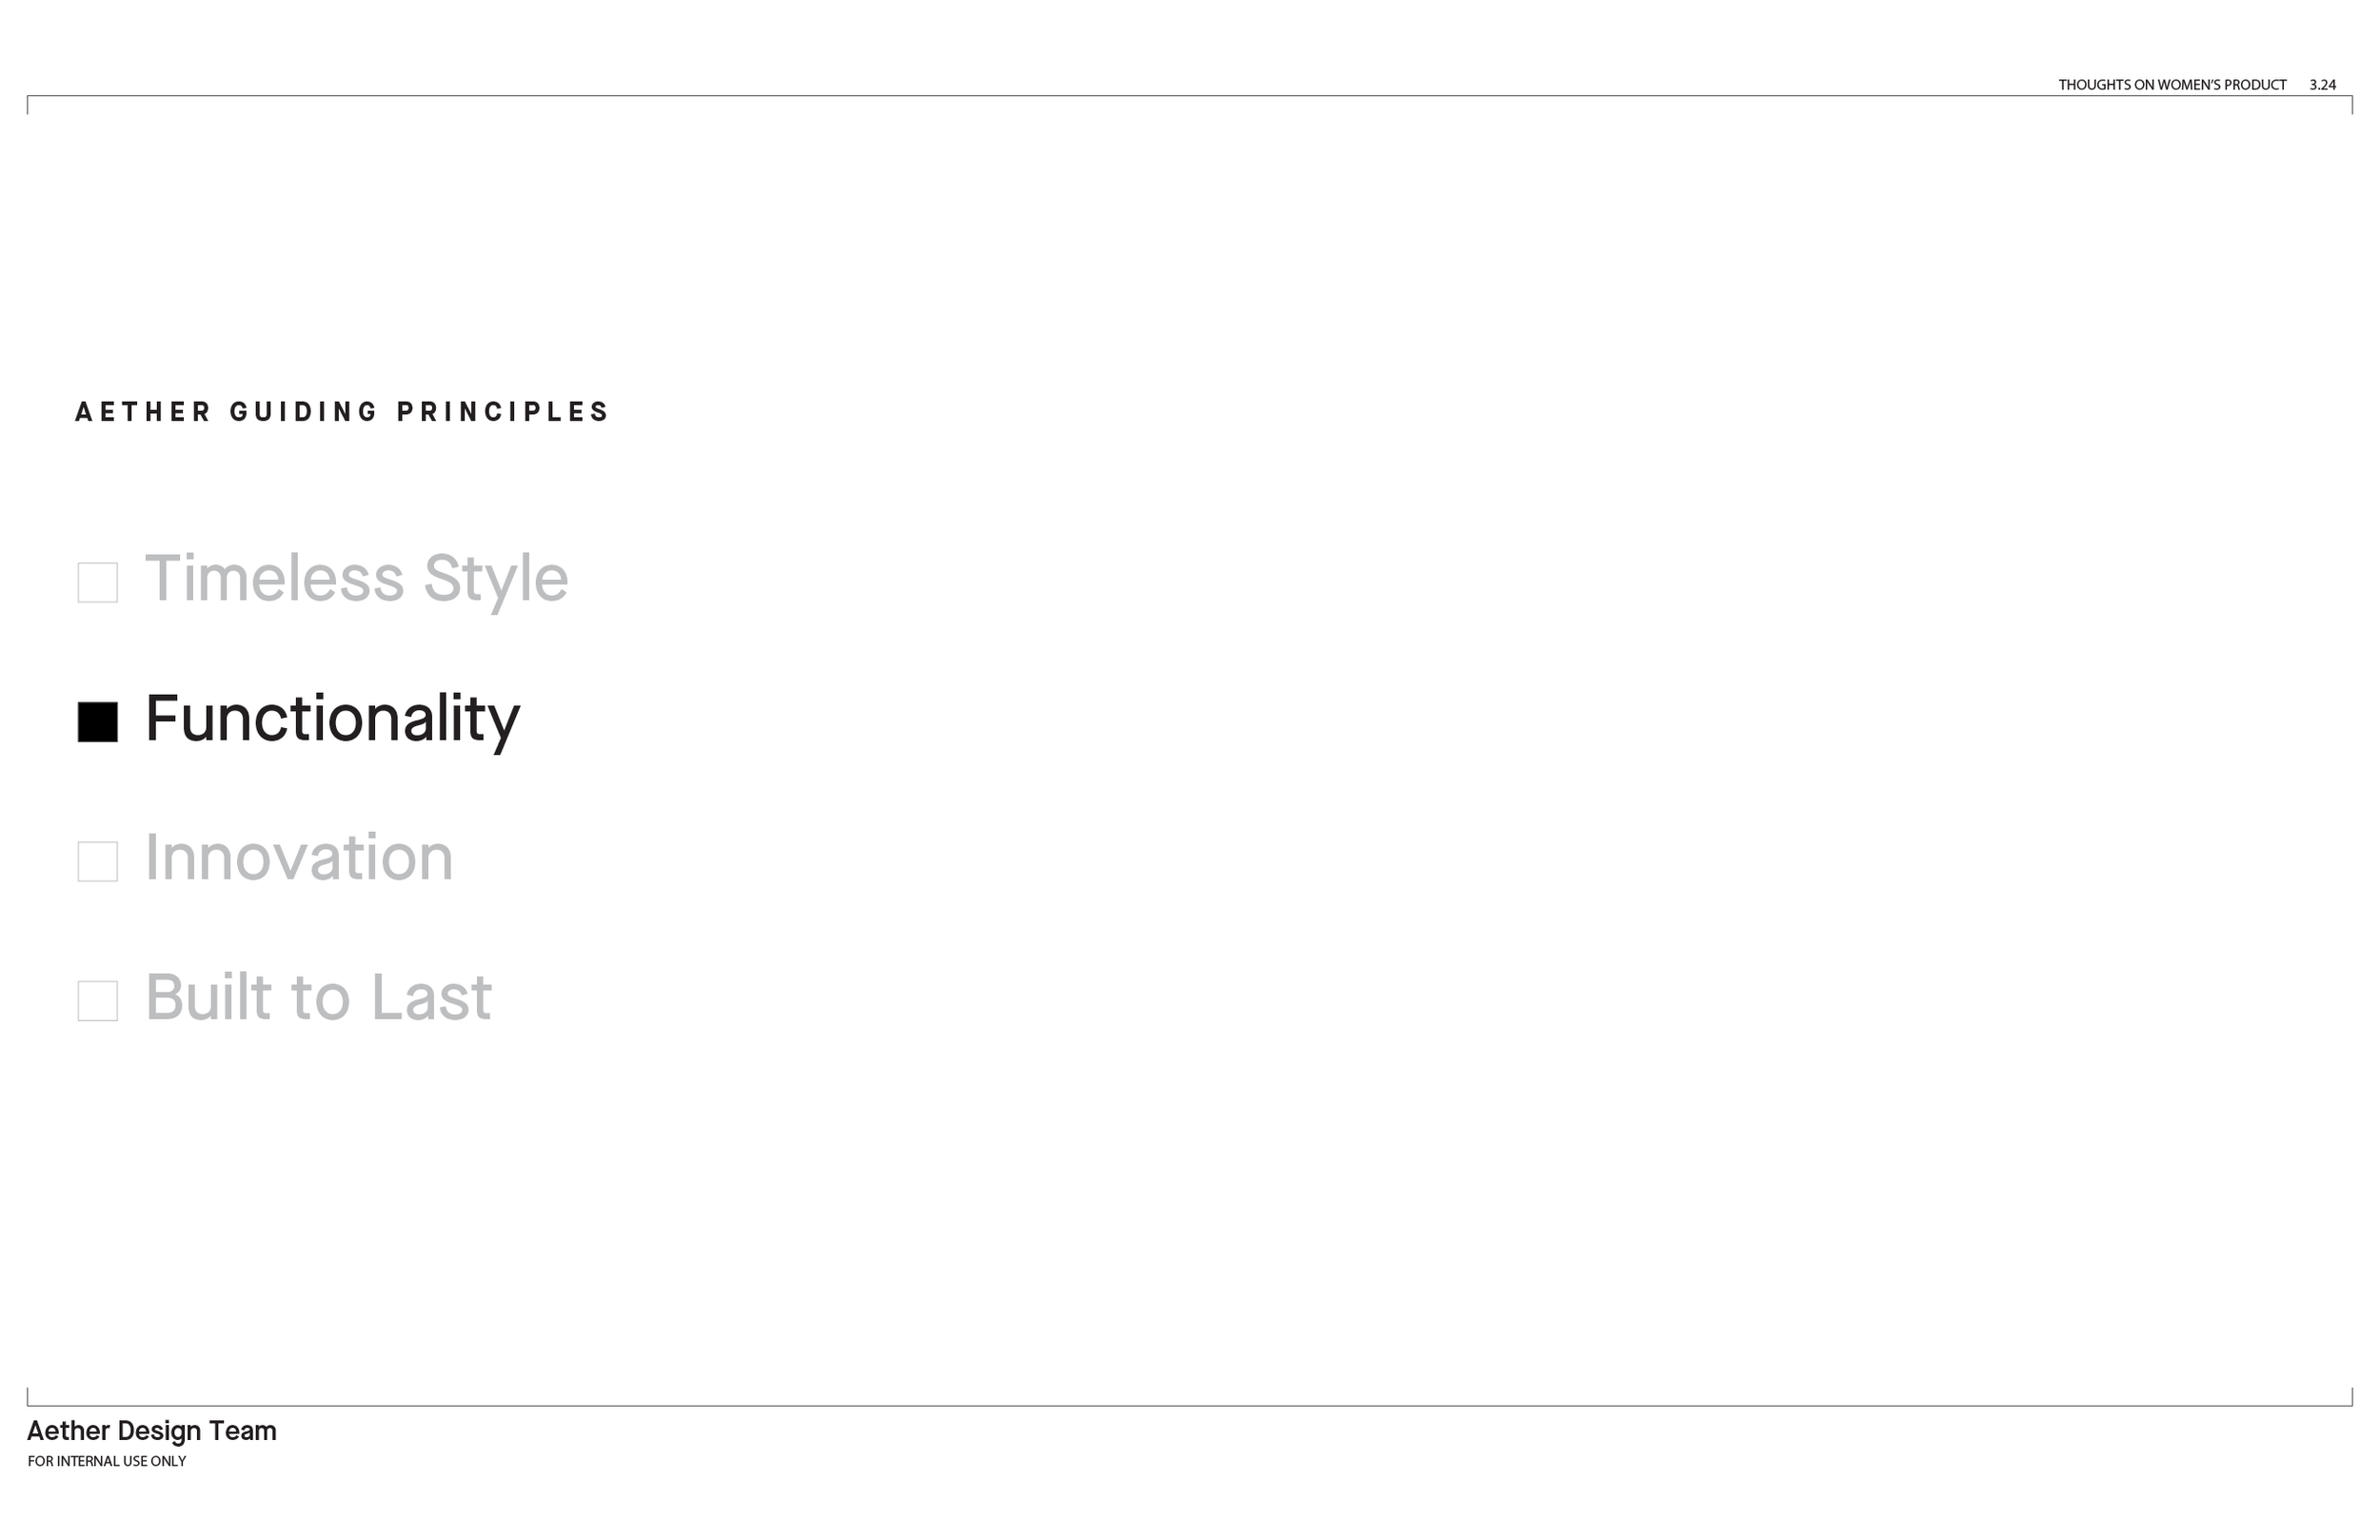Click the THOUGHTS ON WOMEN'S PRODUCT header
The height and width of the screenshot is (1540, 2380).
coord(2172,85)
